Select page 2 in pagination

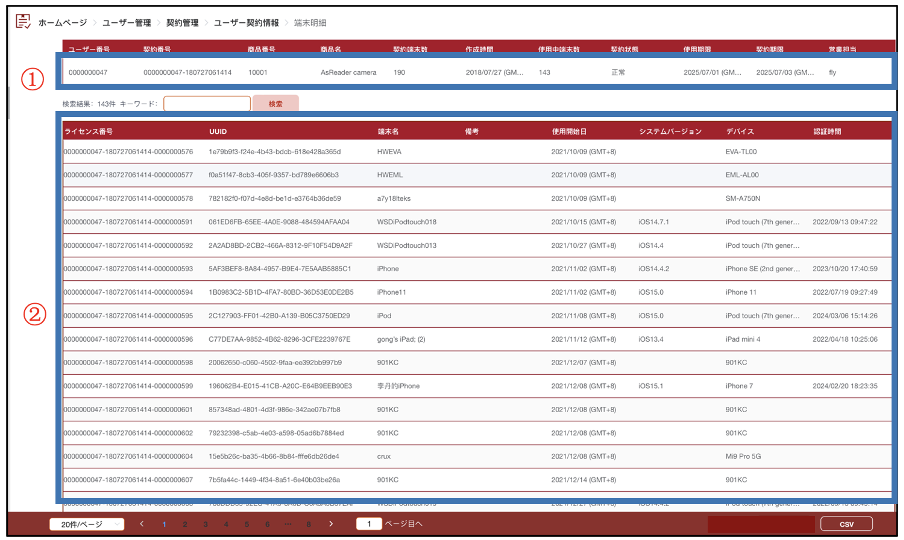[x=184, y=523]
